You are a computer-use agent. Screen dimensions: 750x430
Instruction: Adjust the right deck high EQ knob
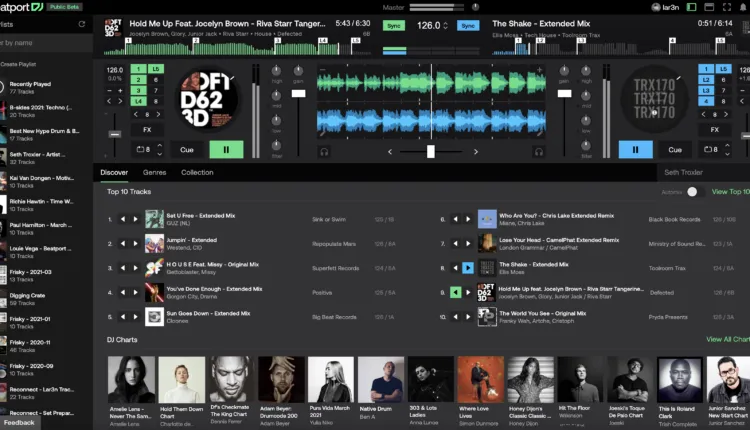pyautogui.click(x=586, y=71)
